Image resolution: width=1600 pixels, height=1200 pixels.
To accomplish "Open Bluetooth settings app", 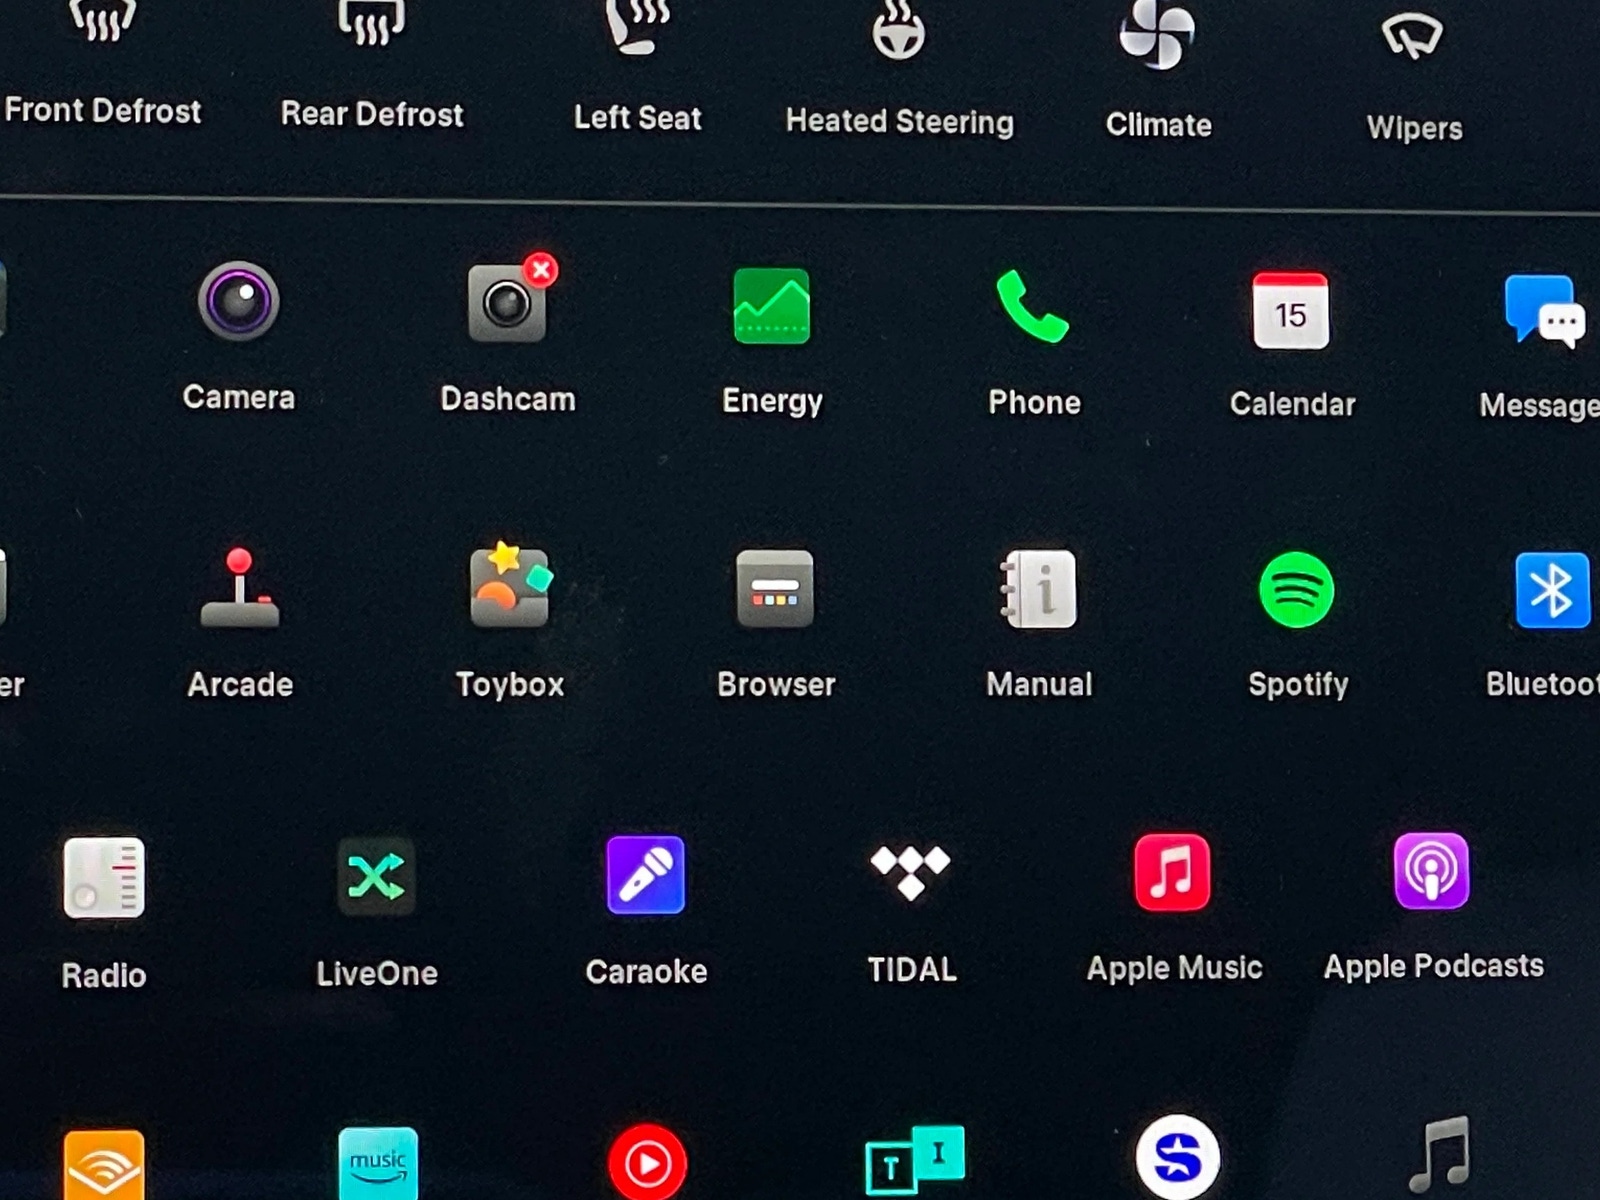I will (x=1545, y=626).
